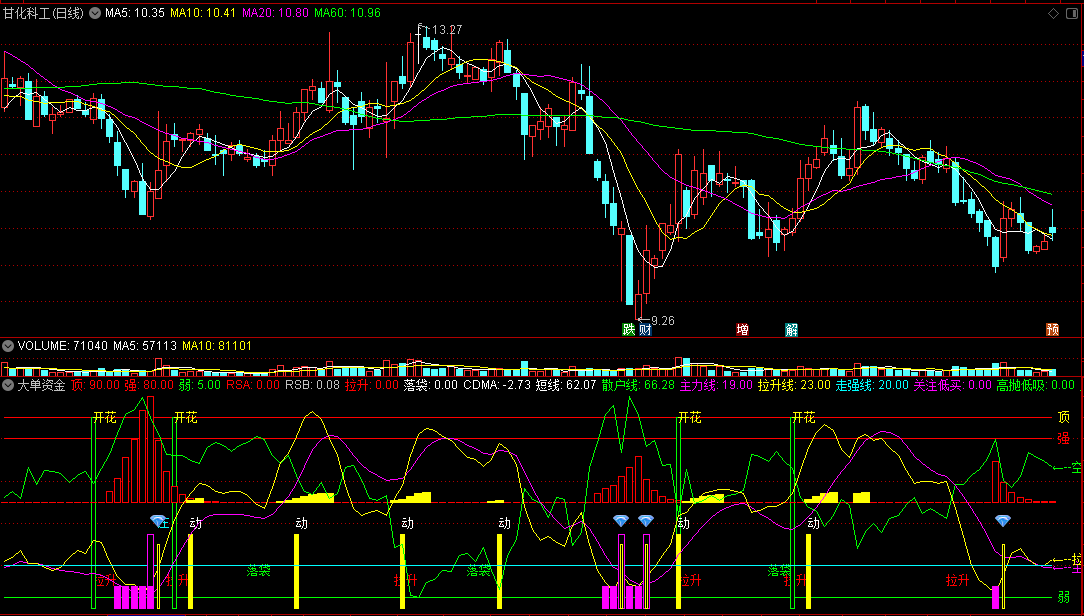Click the 强: 80.00 indicator value
Screen dimensions: 1084x616
click(x=149, y=385)
